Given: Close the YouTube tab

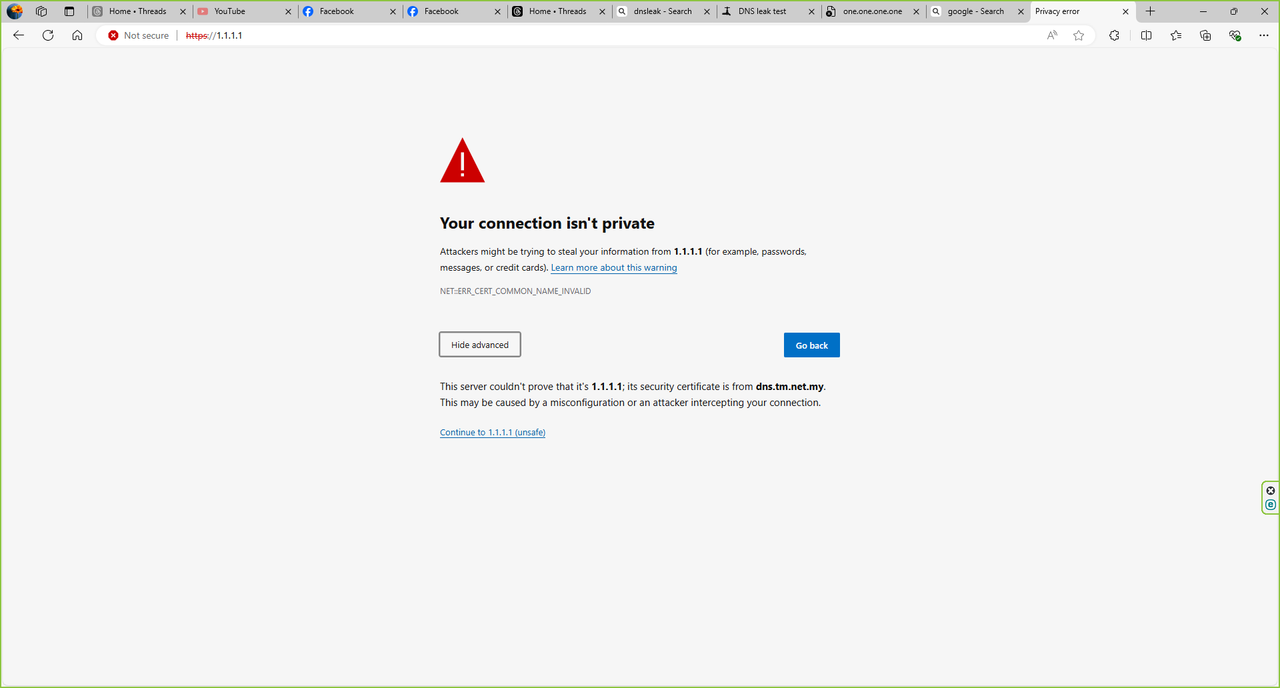Looking at the screenshot, I should 288,12.
